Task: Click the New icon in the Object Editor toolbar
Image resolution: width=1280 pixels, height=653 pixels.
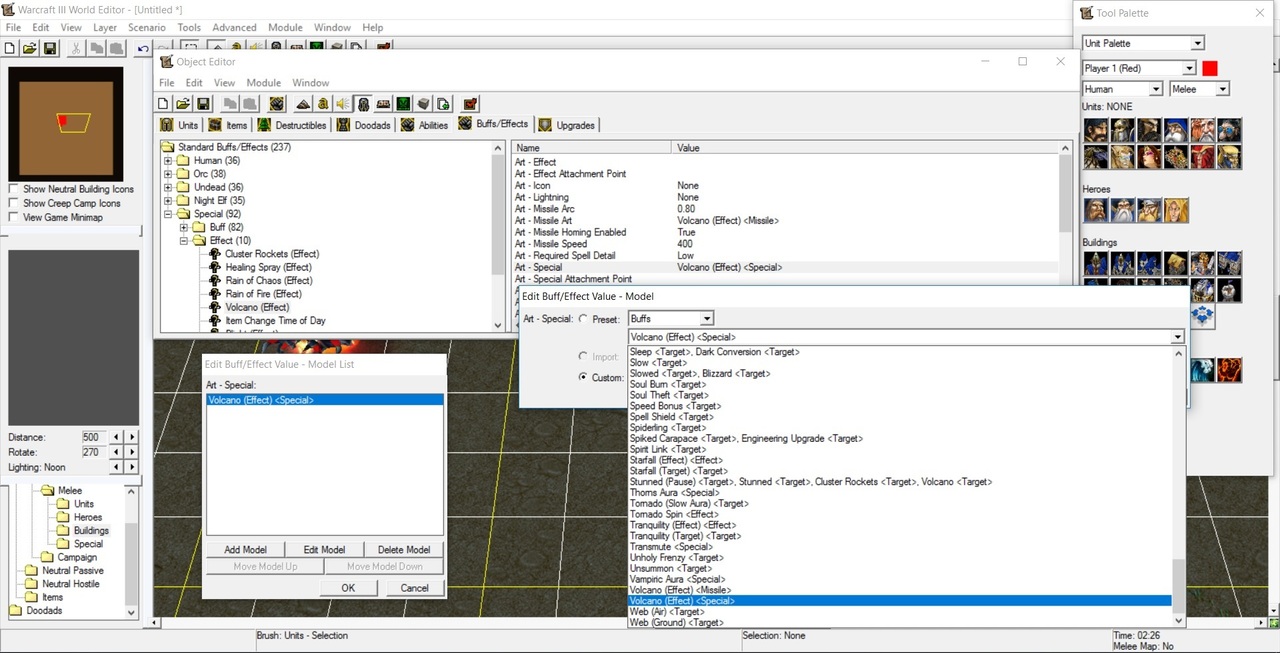Action: pos(164,104)
